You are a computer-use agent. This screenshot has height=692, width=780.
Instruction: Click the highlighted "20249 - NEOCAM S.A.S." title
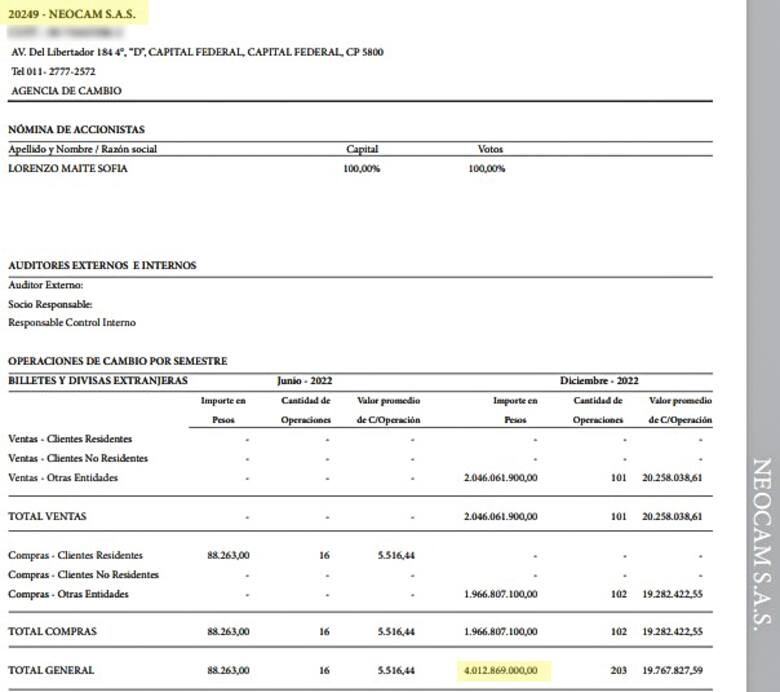[75, 13]
